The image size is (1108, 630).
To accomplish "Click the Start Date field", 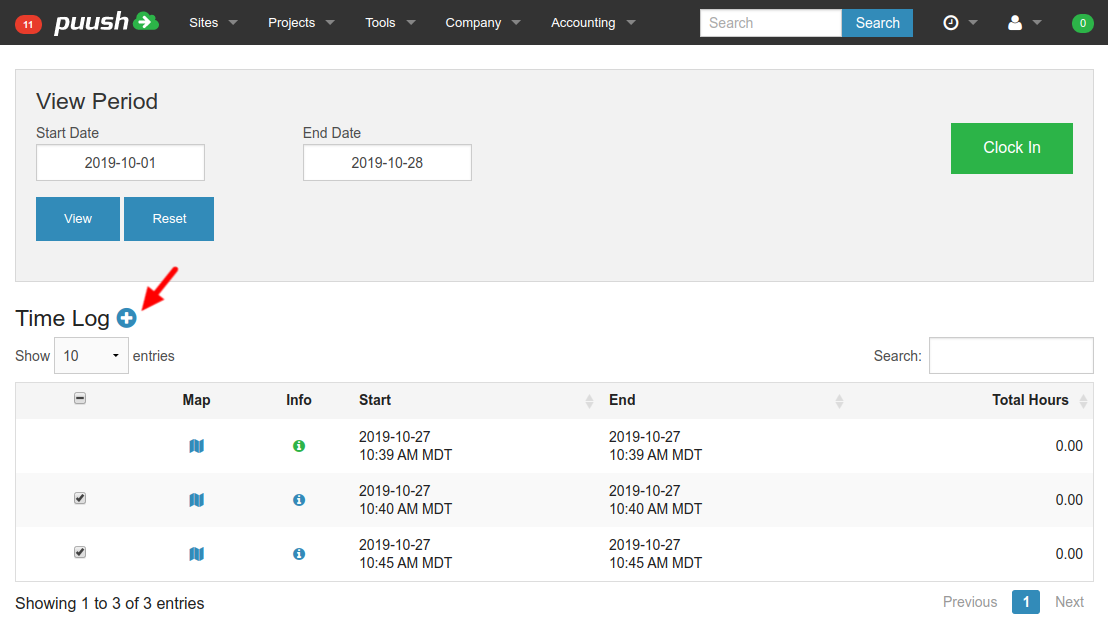I will click(120, 163).
